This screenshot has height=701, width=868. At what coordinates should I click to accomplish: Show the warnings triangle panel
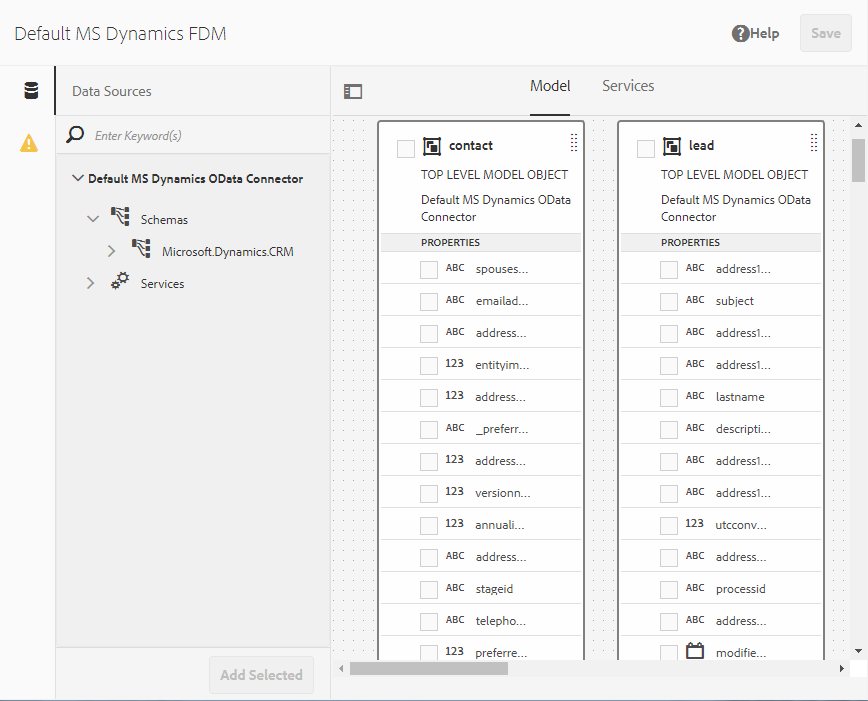coord(29,143)
